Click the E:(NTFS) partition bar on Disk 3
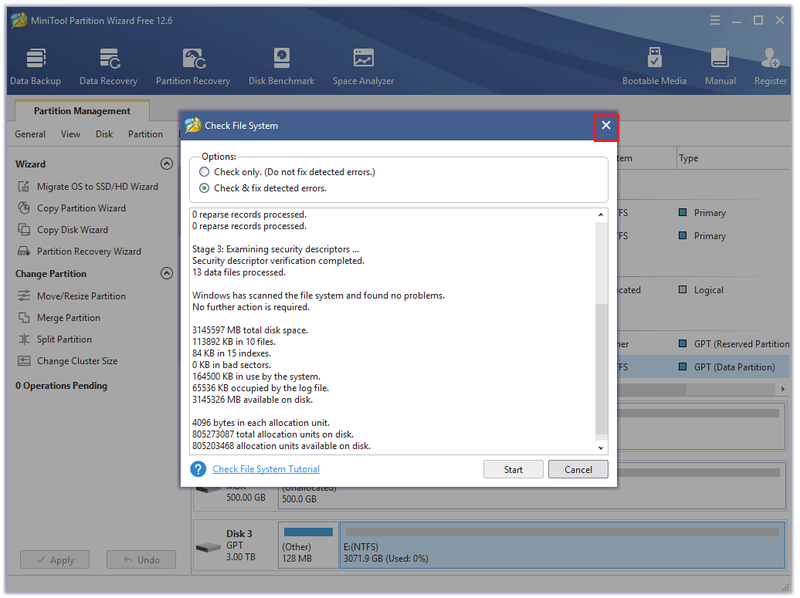This screenshot has height=598, width=800. [562, 545]
